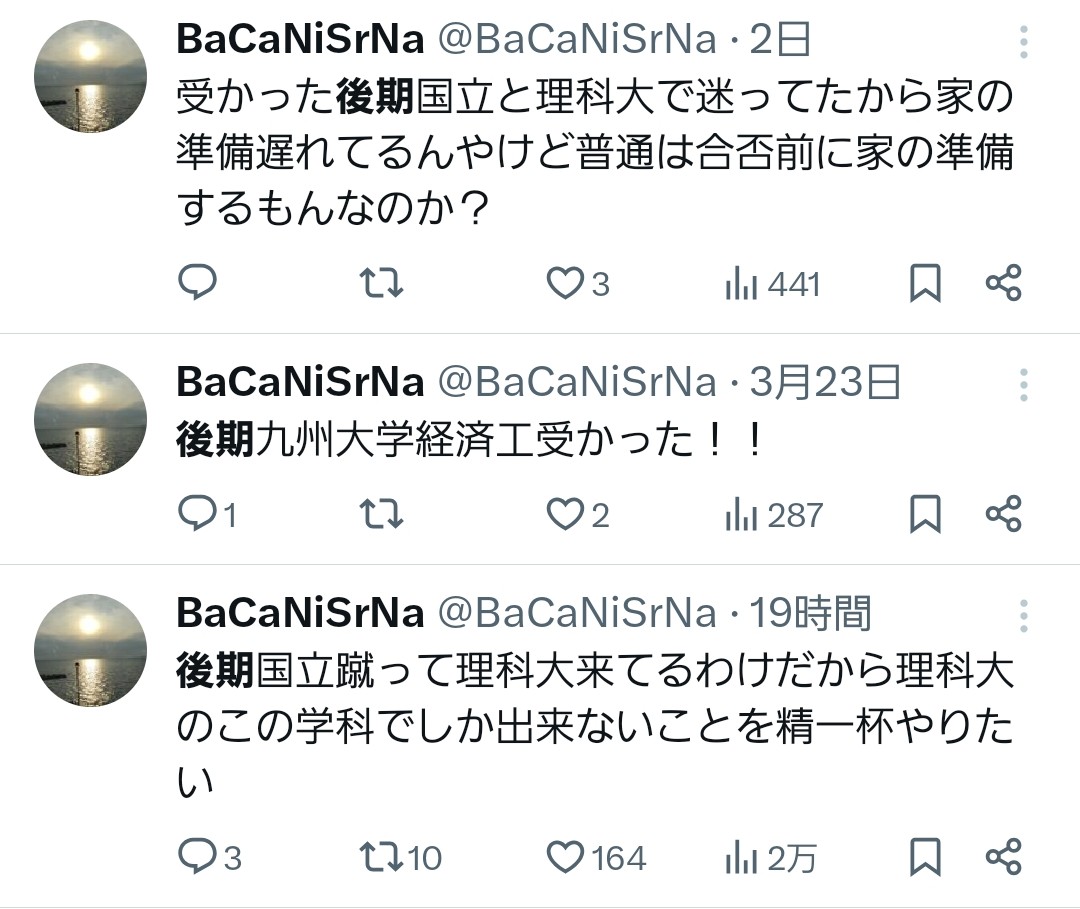Share the tweet about 理科大のこの学科
Image resolution: width=1080 pixels, height=909 pixels.
[1003, 857]
